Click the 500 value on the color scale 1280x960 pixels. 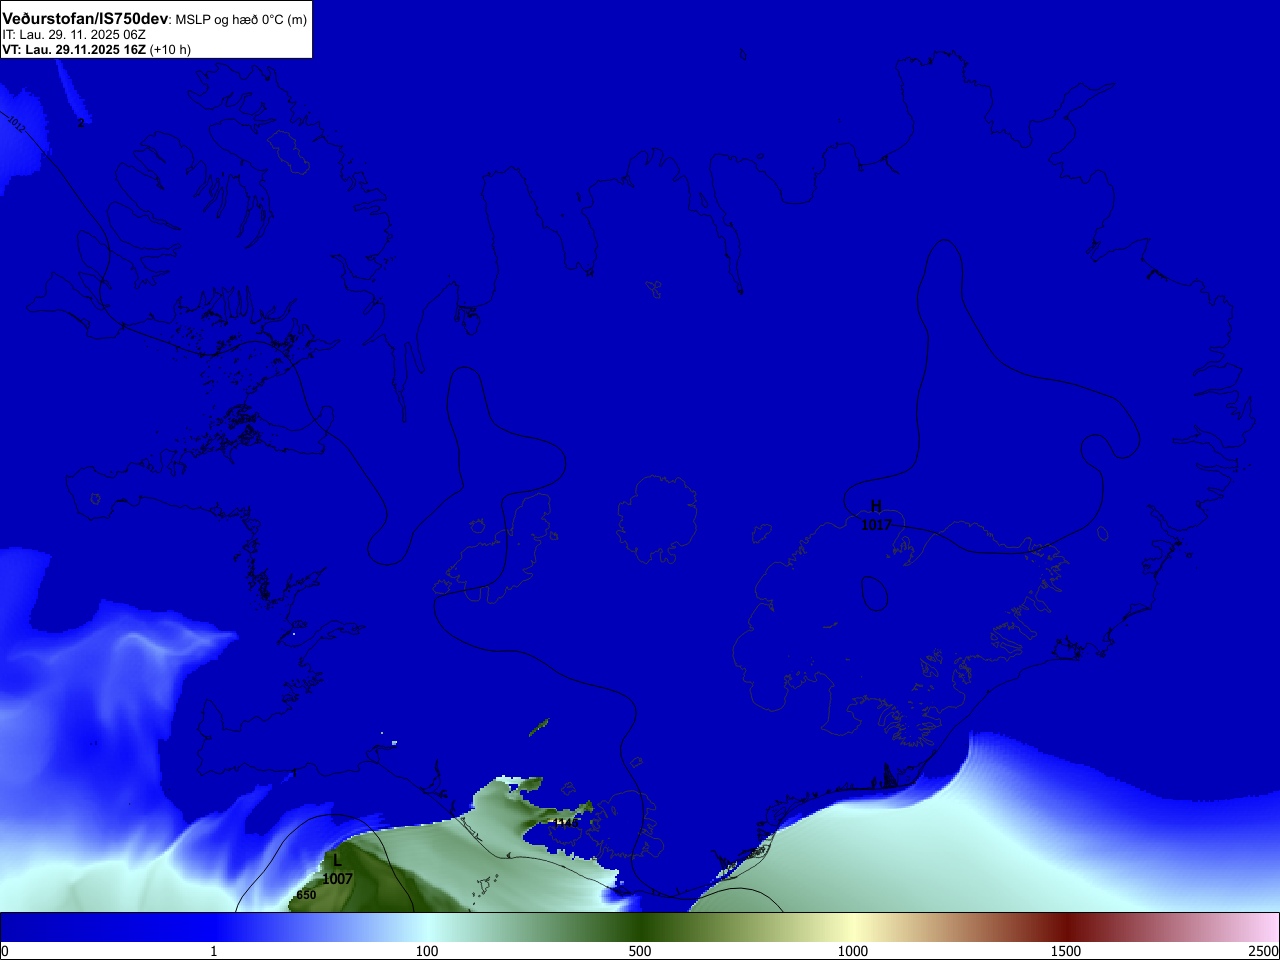click(640, 951)
